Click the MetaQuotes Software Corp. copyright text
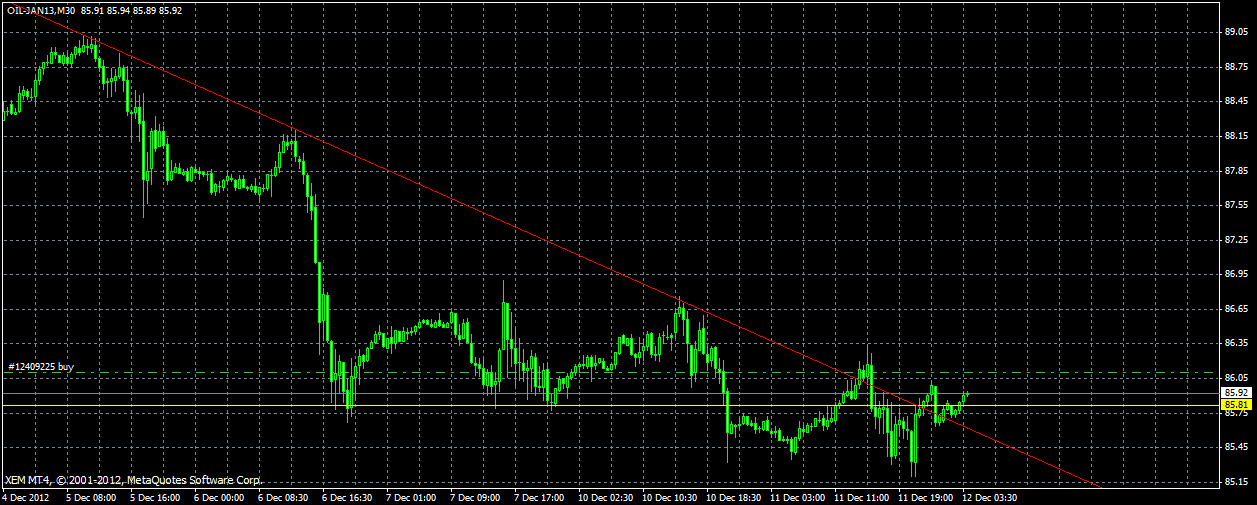The width and height of the screenshot is (1257, 505). (192, 479)
